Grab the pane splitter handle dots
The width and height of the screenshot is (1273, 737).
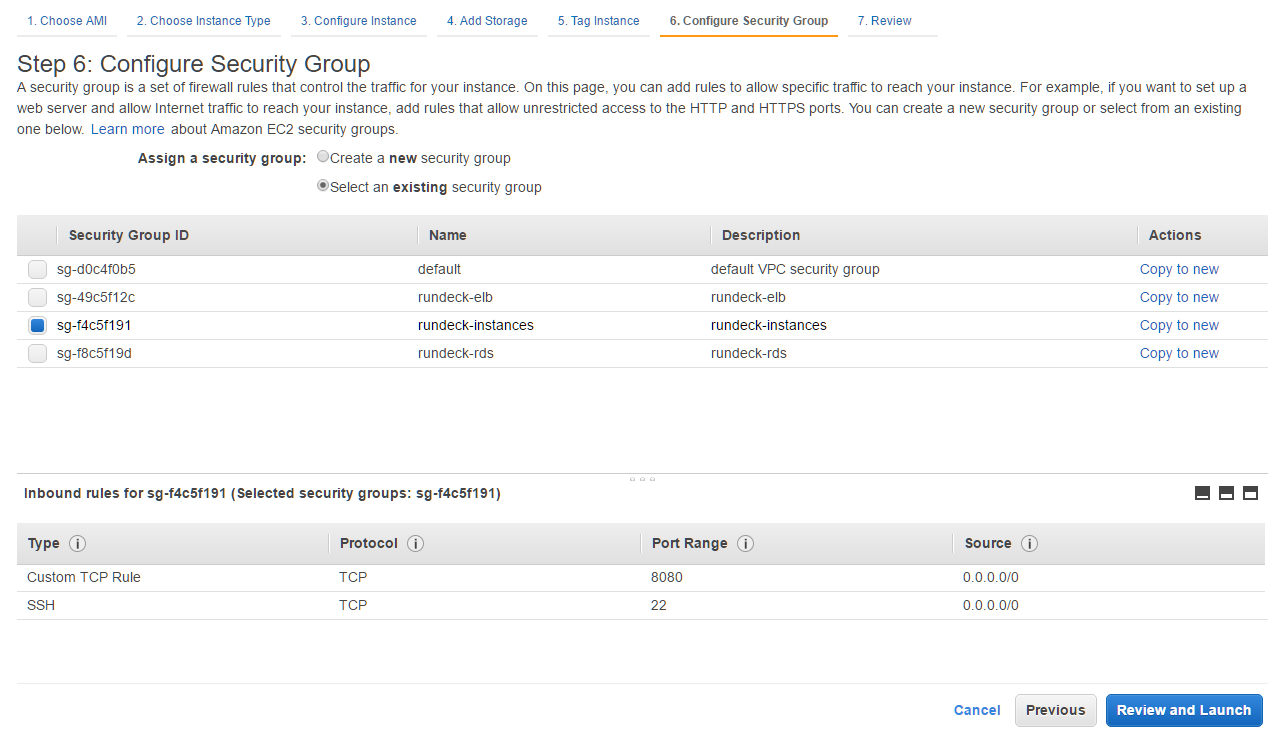click(x=642, y=479)
